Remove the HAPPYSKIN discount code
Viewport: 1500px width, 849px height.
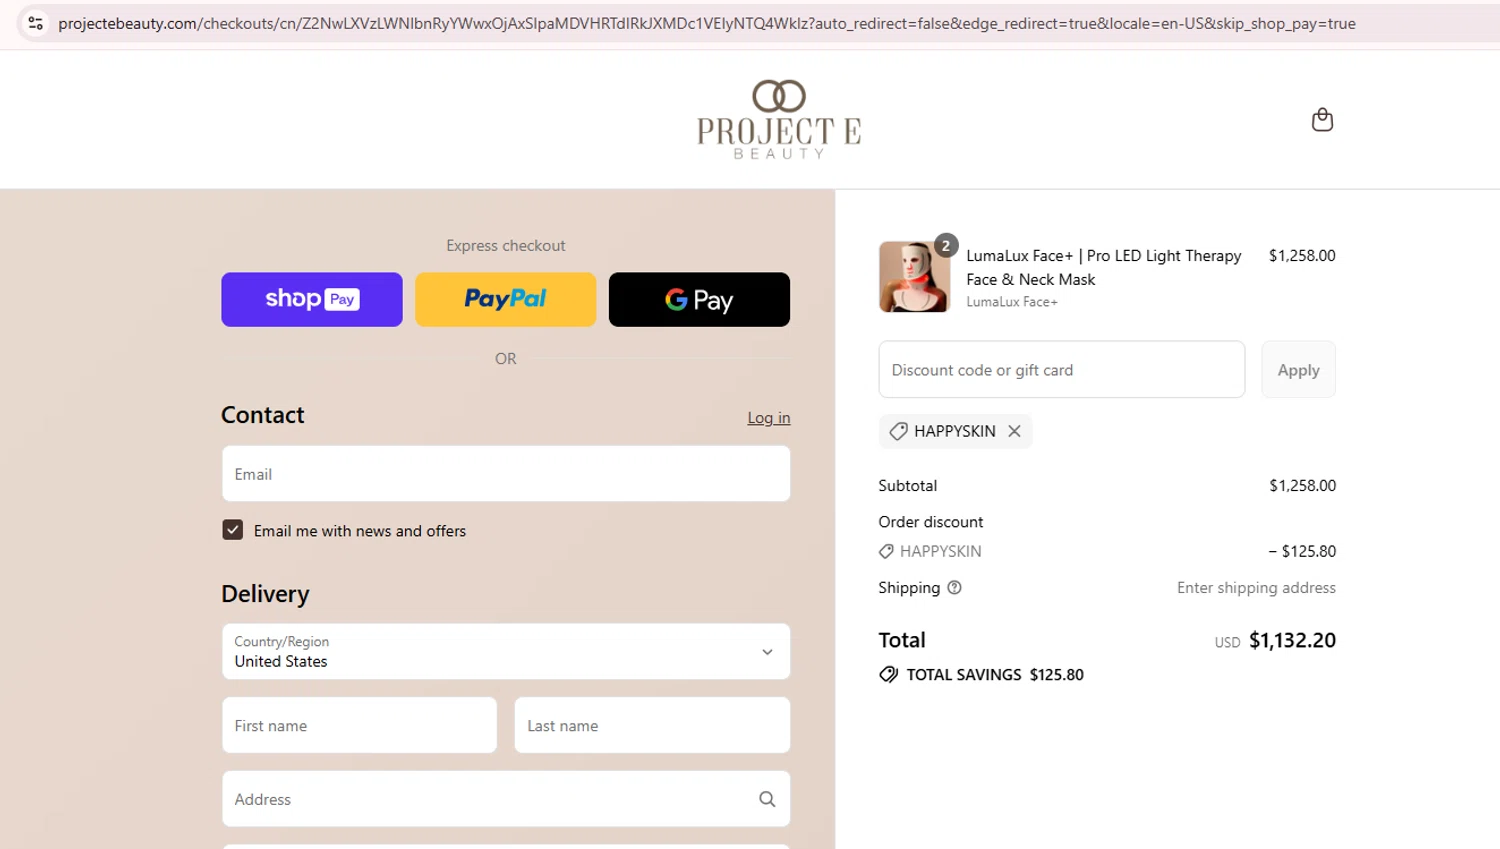point(1014,431)
